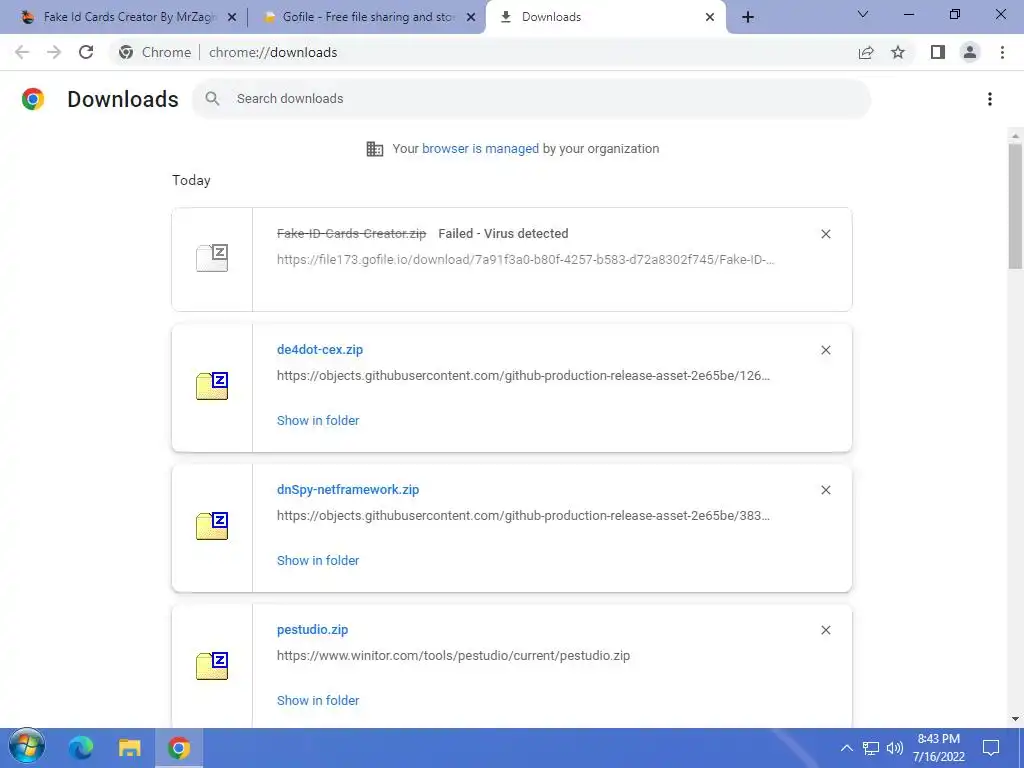This screenshot has width=1024, height=768.
Task: Click the scrollbar down arrow
Action: tap(1015, 719)
